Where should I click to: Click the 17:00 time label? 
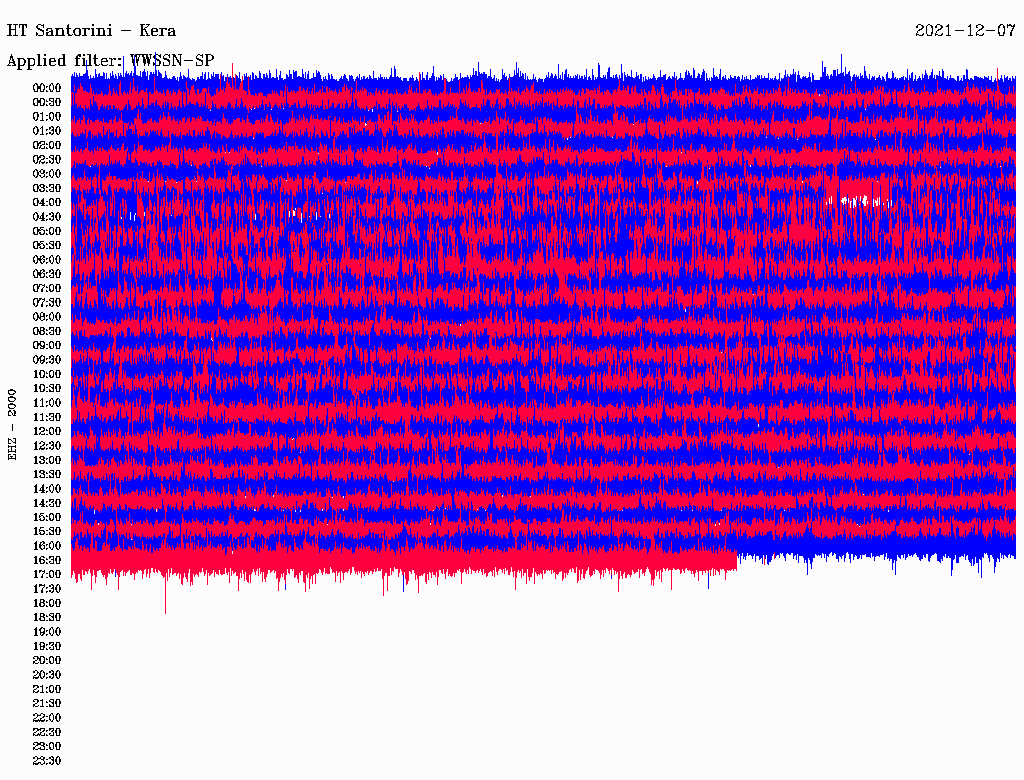click(x=47, y=575)
